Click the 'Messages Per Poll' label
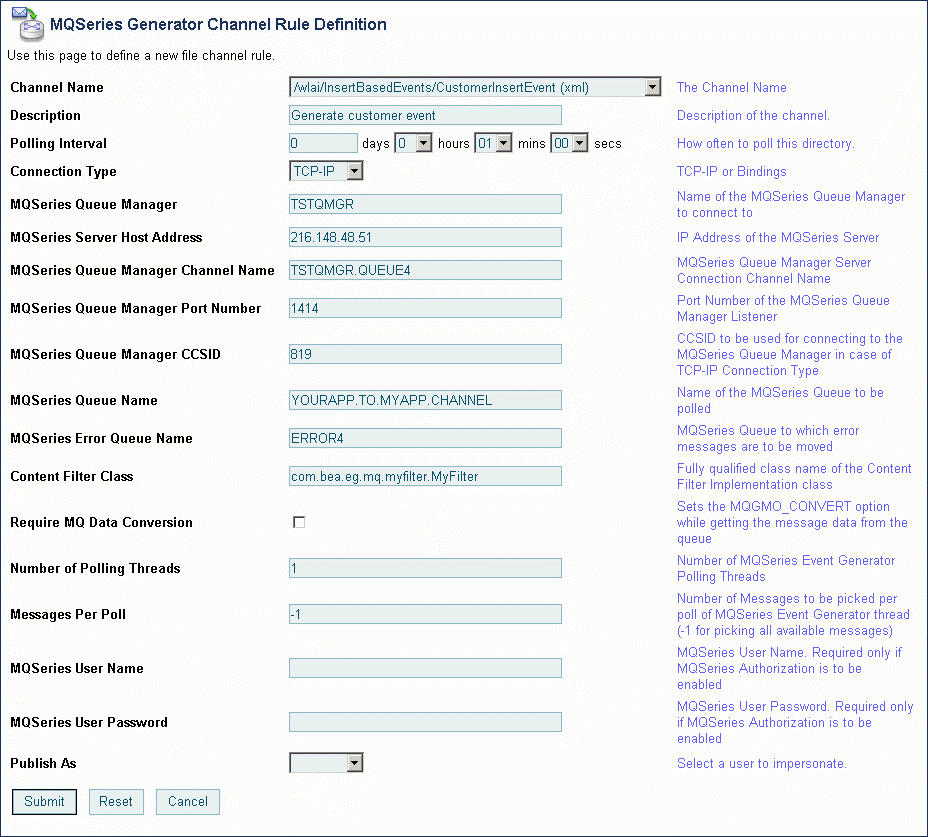The height and width of the screenshot is (837, 928). (68, 614)
